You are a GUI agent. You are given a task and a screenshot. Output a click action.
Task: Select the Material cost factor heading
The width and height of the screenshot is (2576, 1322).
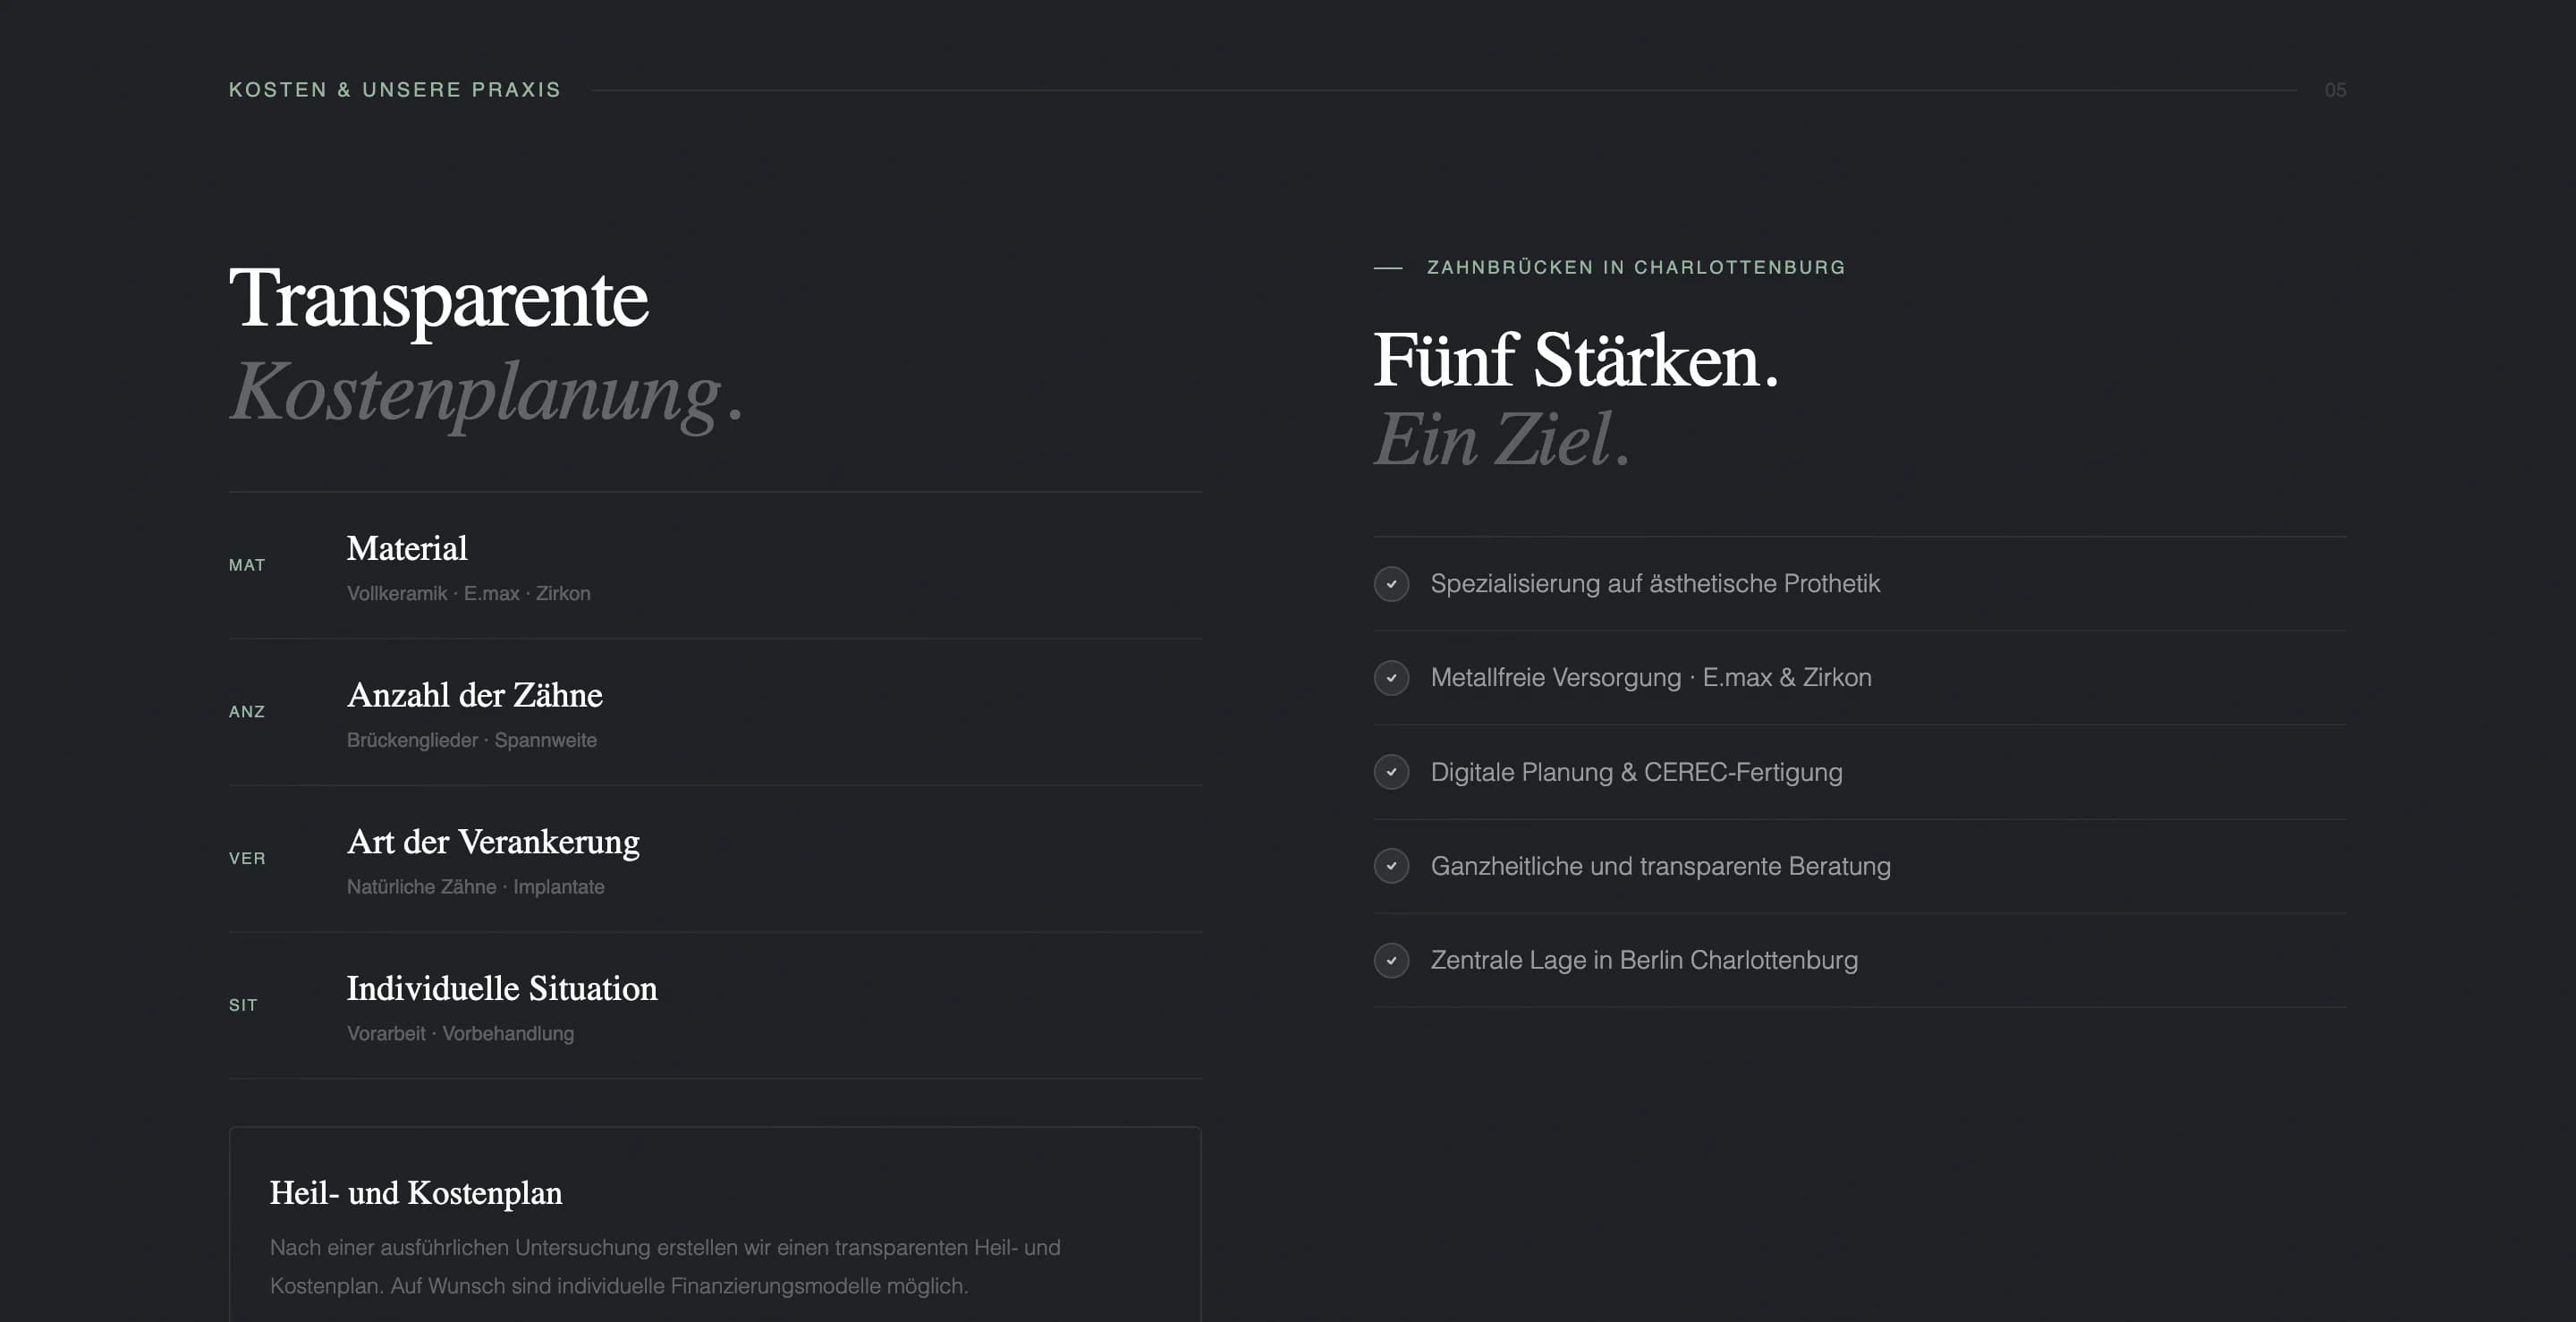(407, 548)
